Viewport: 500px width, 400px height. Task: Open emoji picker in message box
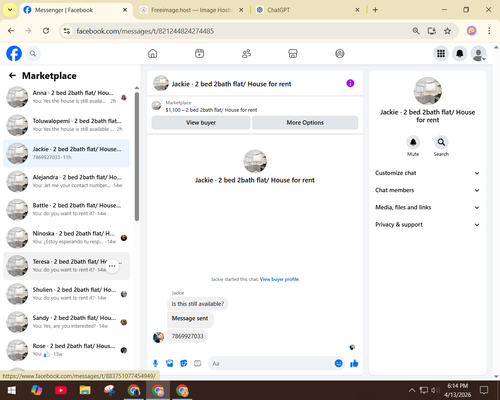pos(338,363)
